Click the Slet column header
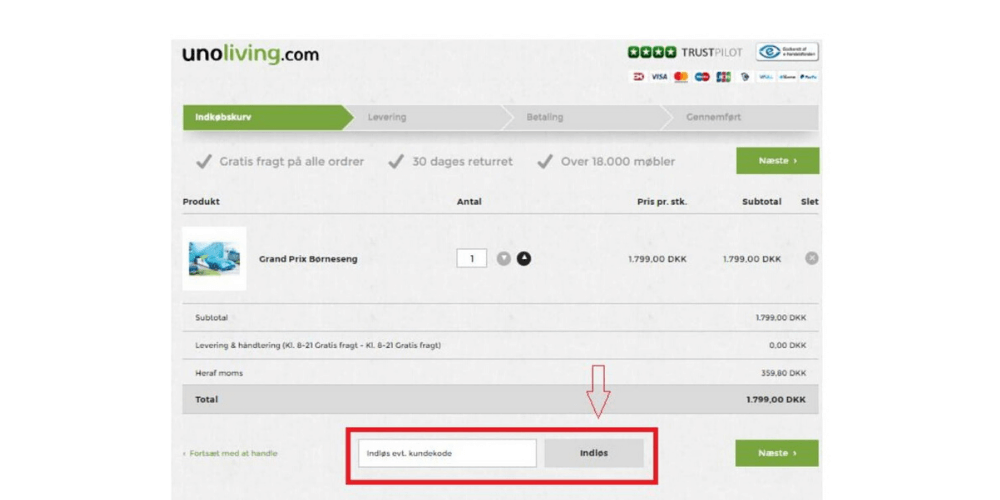 (810, 202)
